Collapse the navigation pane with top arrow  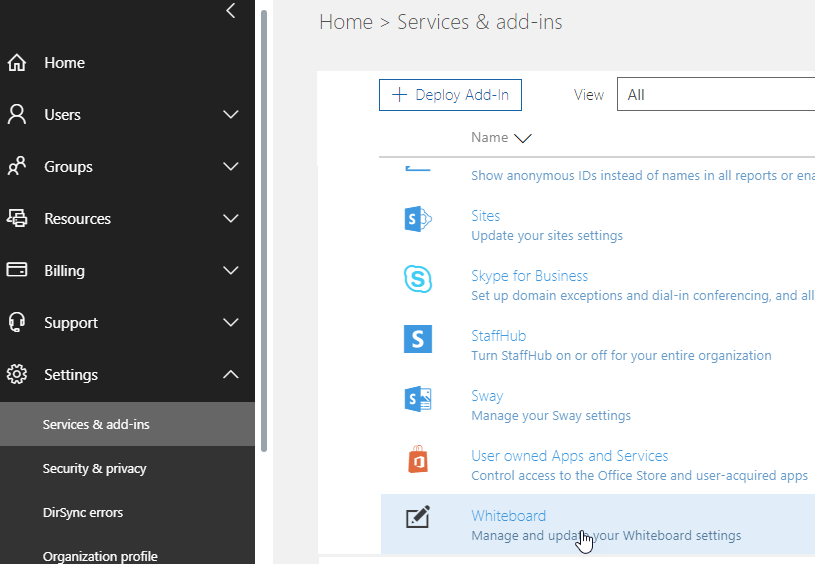click(x=231, y=12)
